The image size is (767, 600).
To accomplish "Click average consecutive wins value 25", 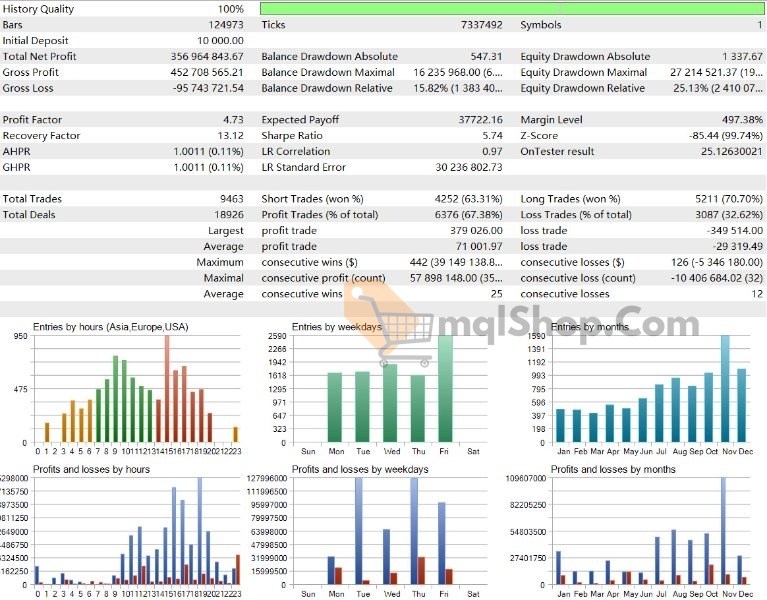I will [x=496, y=294].
